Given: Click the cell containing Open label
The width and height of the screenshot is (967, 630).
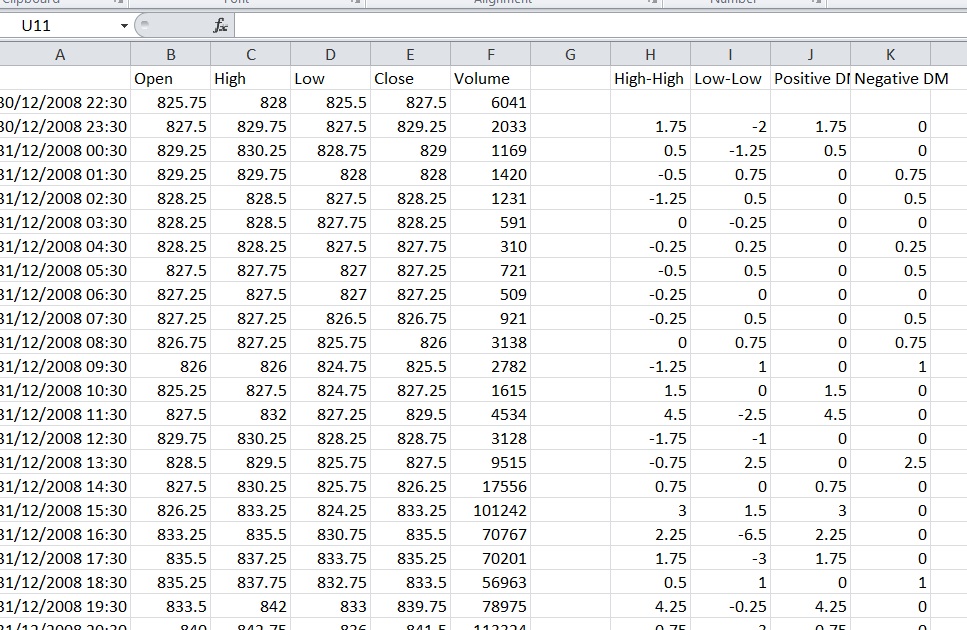Looking at the screenshot, I should point(170,78).
